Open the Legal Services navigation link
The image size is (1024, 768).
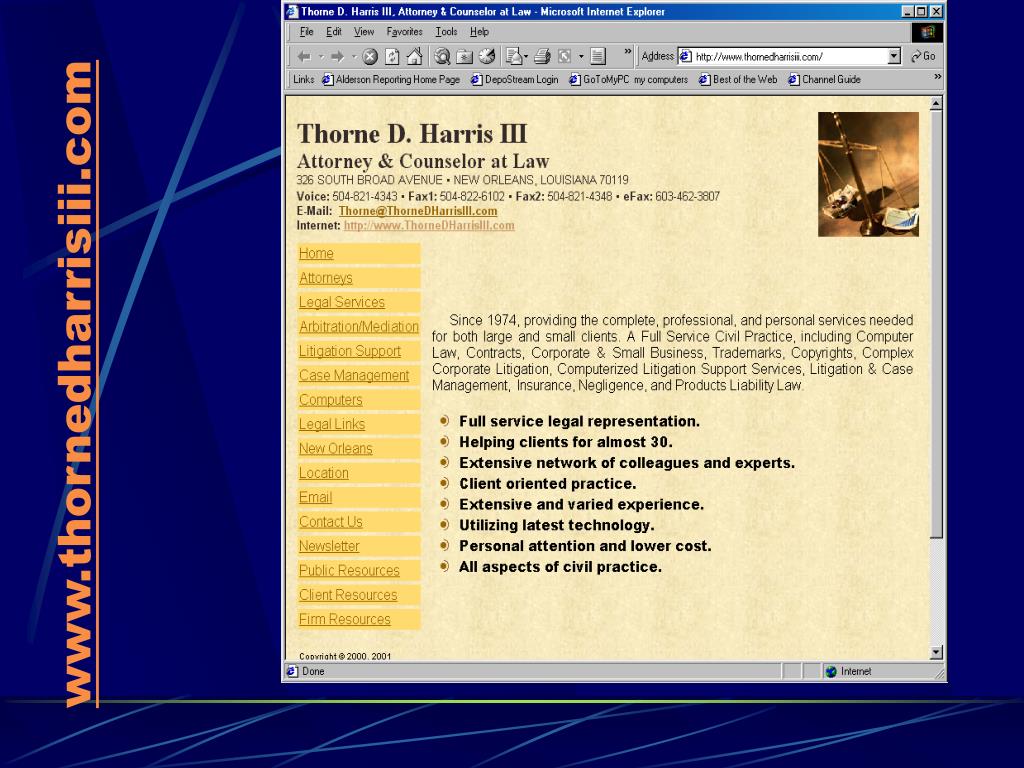click(342, 302)
